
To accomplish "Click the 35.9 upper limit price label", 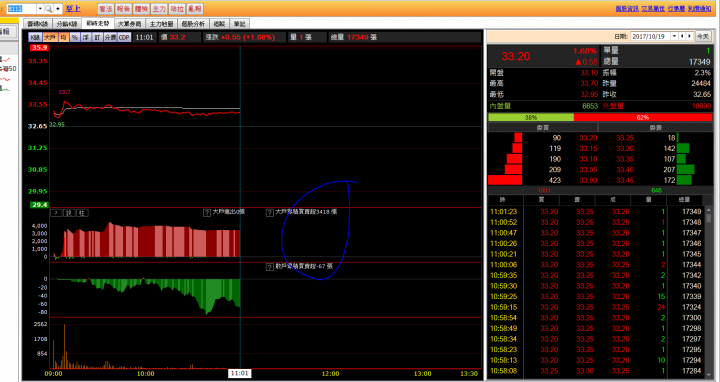I will coord(39,48).
